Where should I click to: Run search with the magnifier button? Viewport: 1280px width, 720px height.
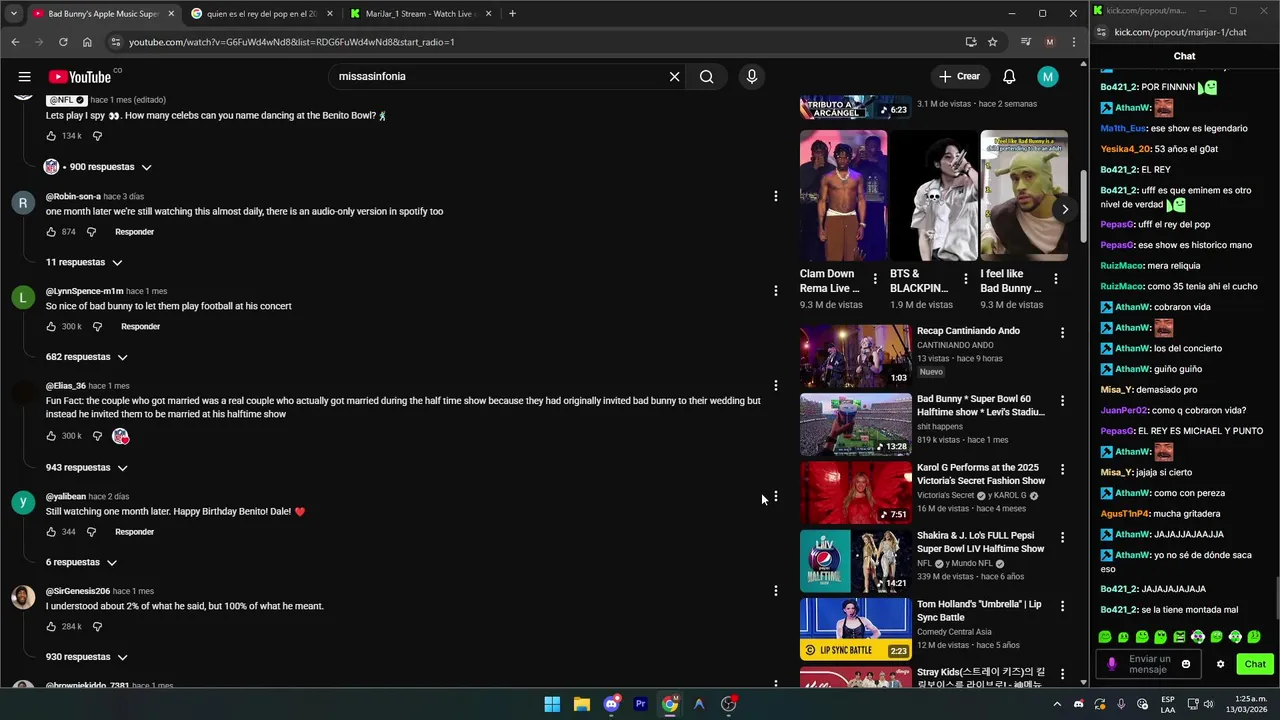click(x=707, y=77)
